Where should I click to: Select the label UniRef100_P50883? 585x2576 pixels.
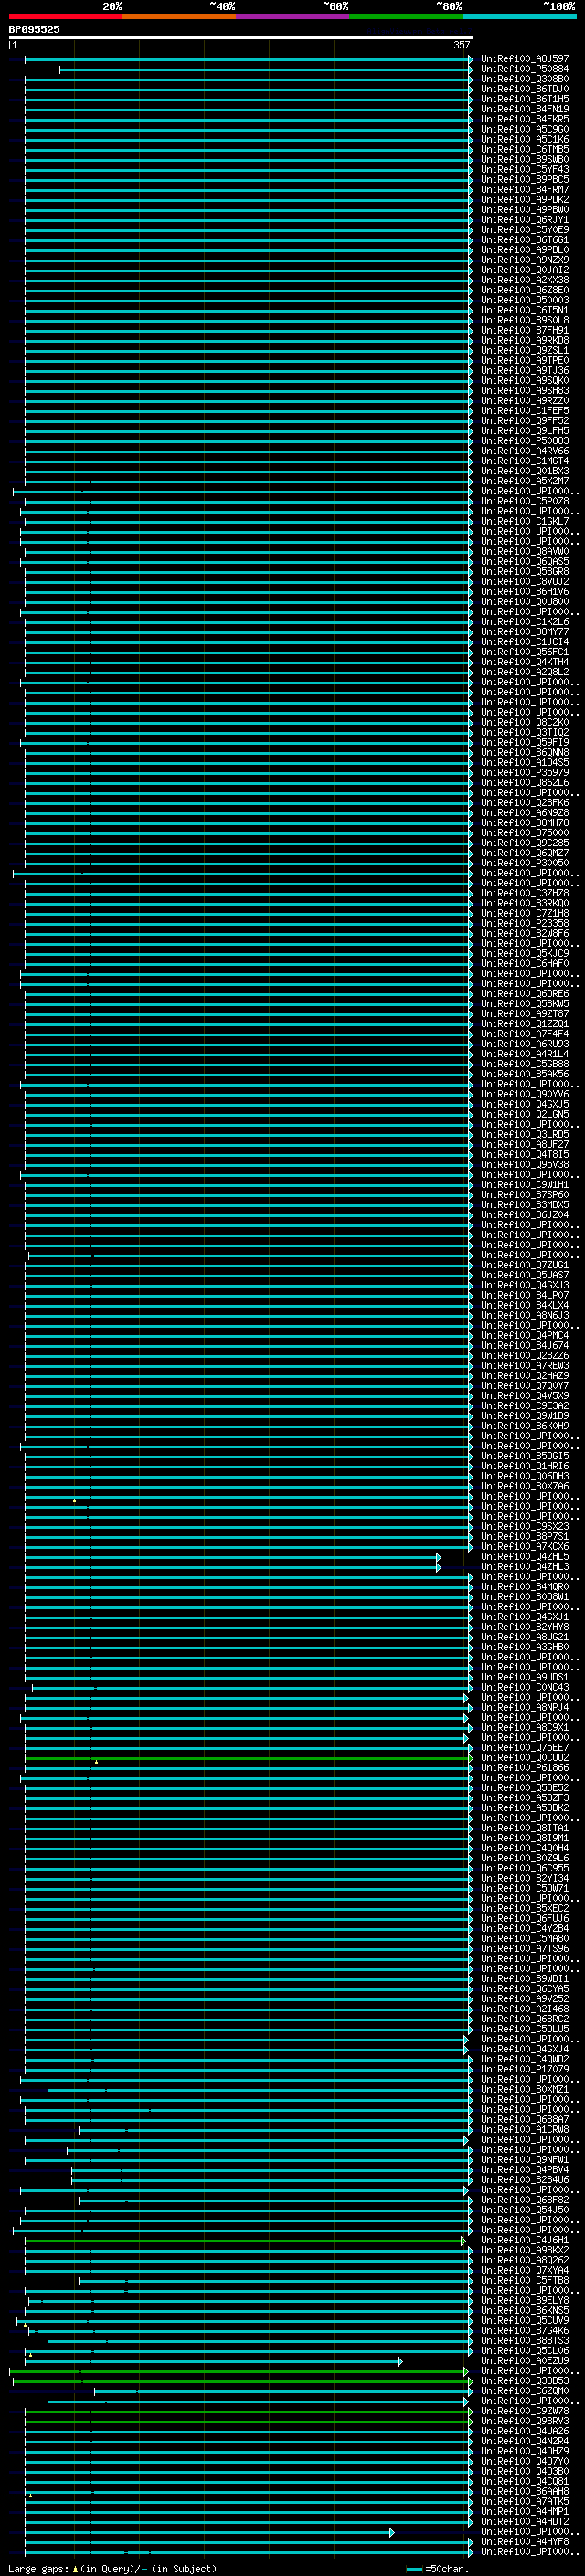tap(525, 441)
